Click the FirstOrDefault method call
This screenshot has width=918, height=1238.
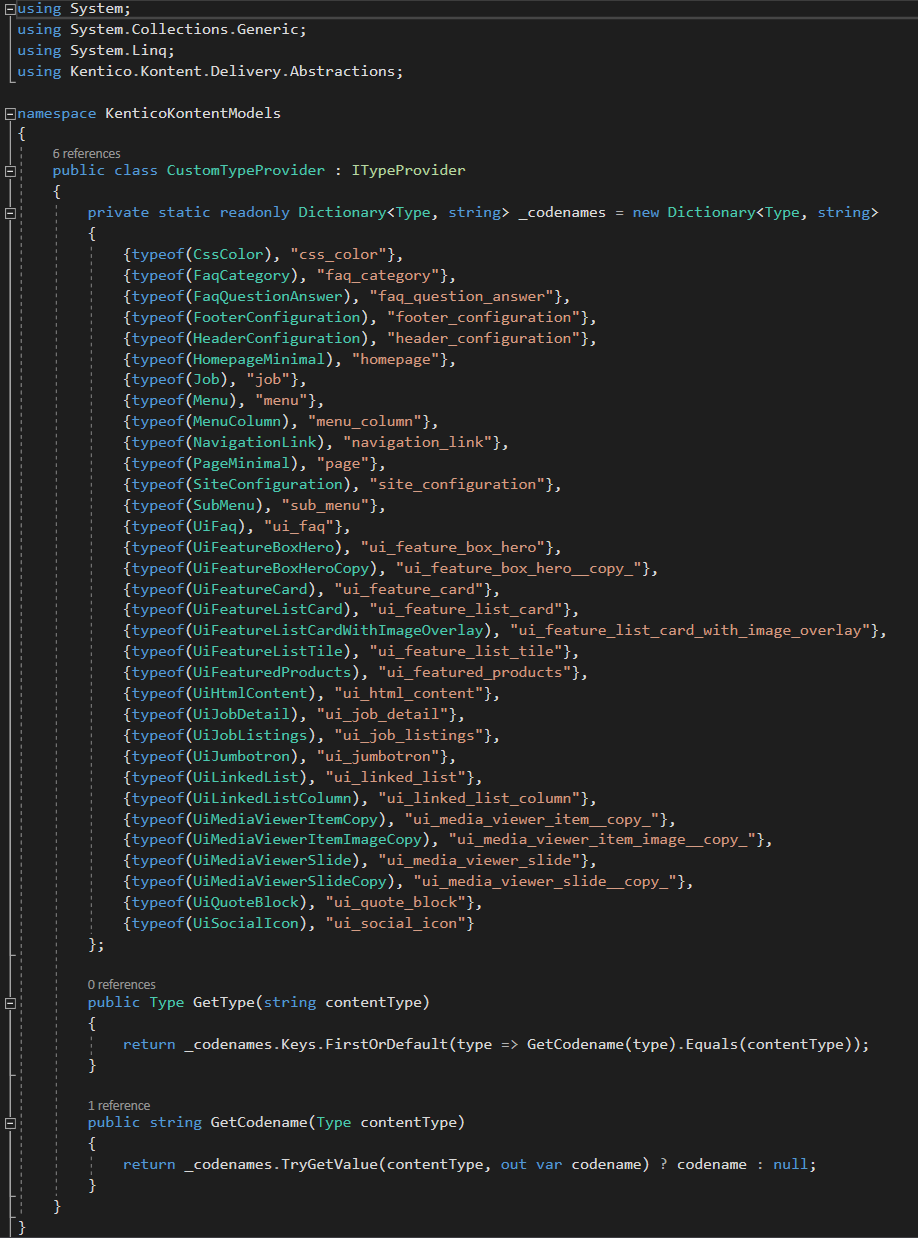click(x=386, y=1044)
